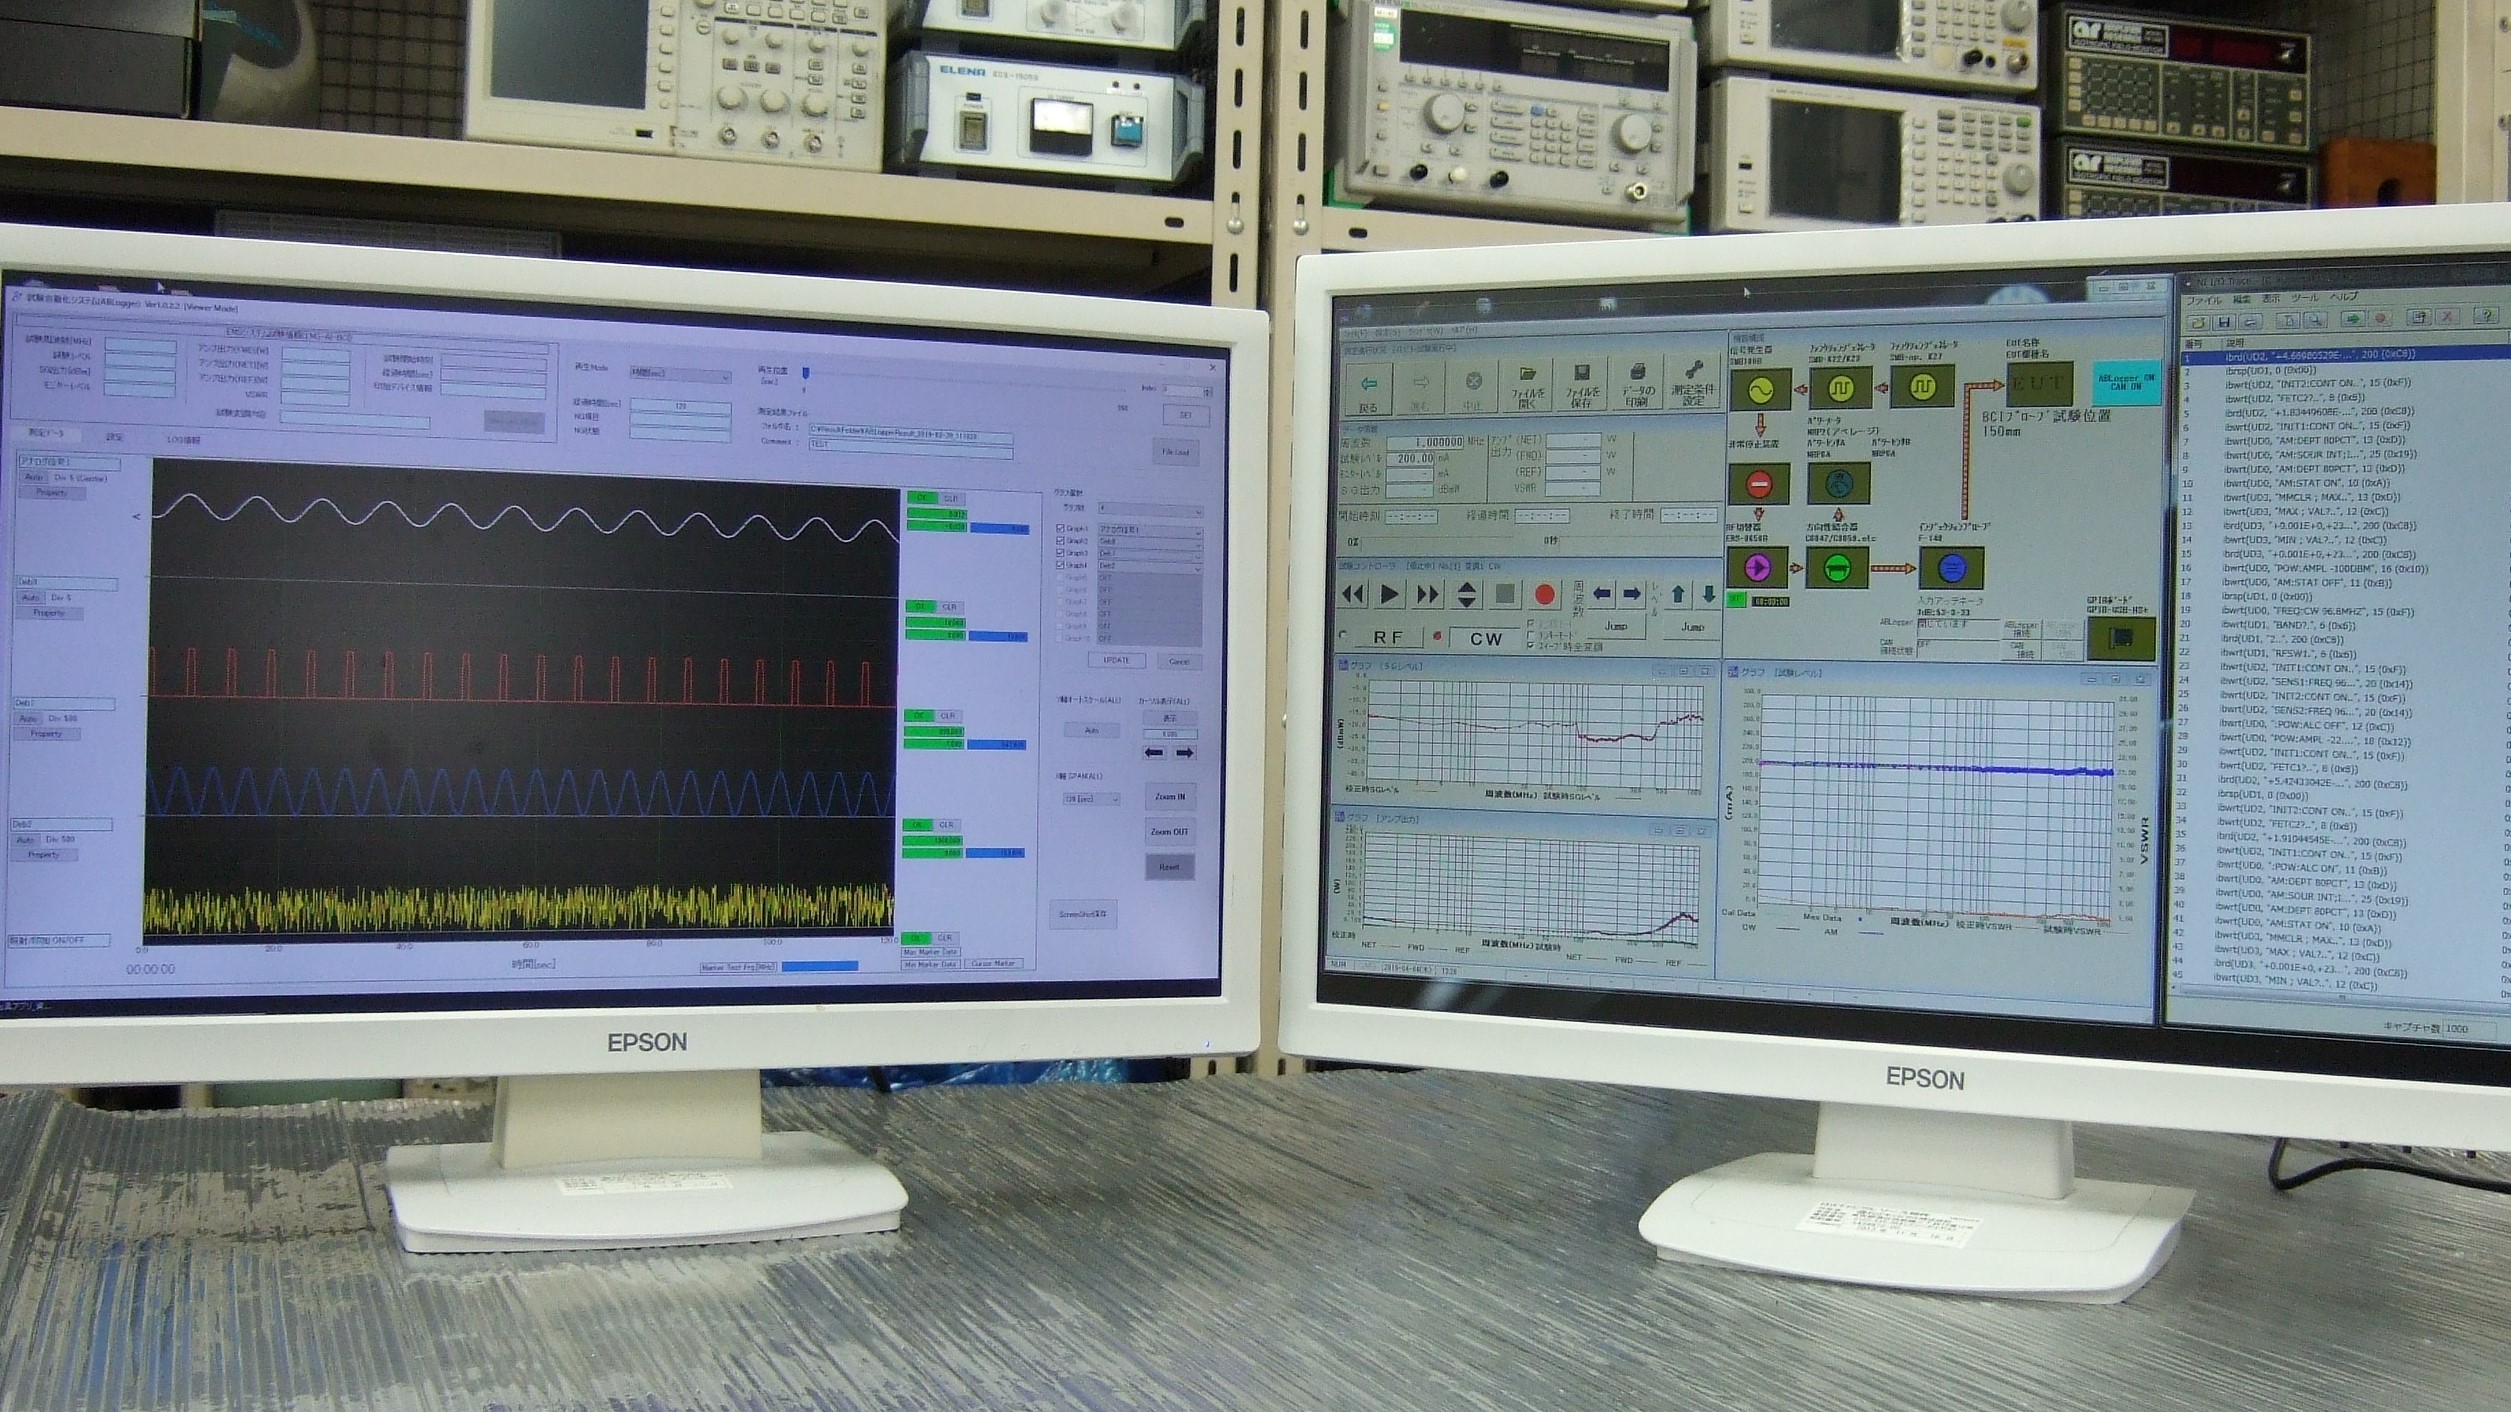
Task: Open the Graph4 signal source dropdown
Action: tap(1149, 566)
